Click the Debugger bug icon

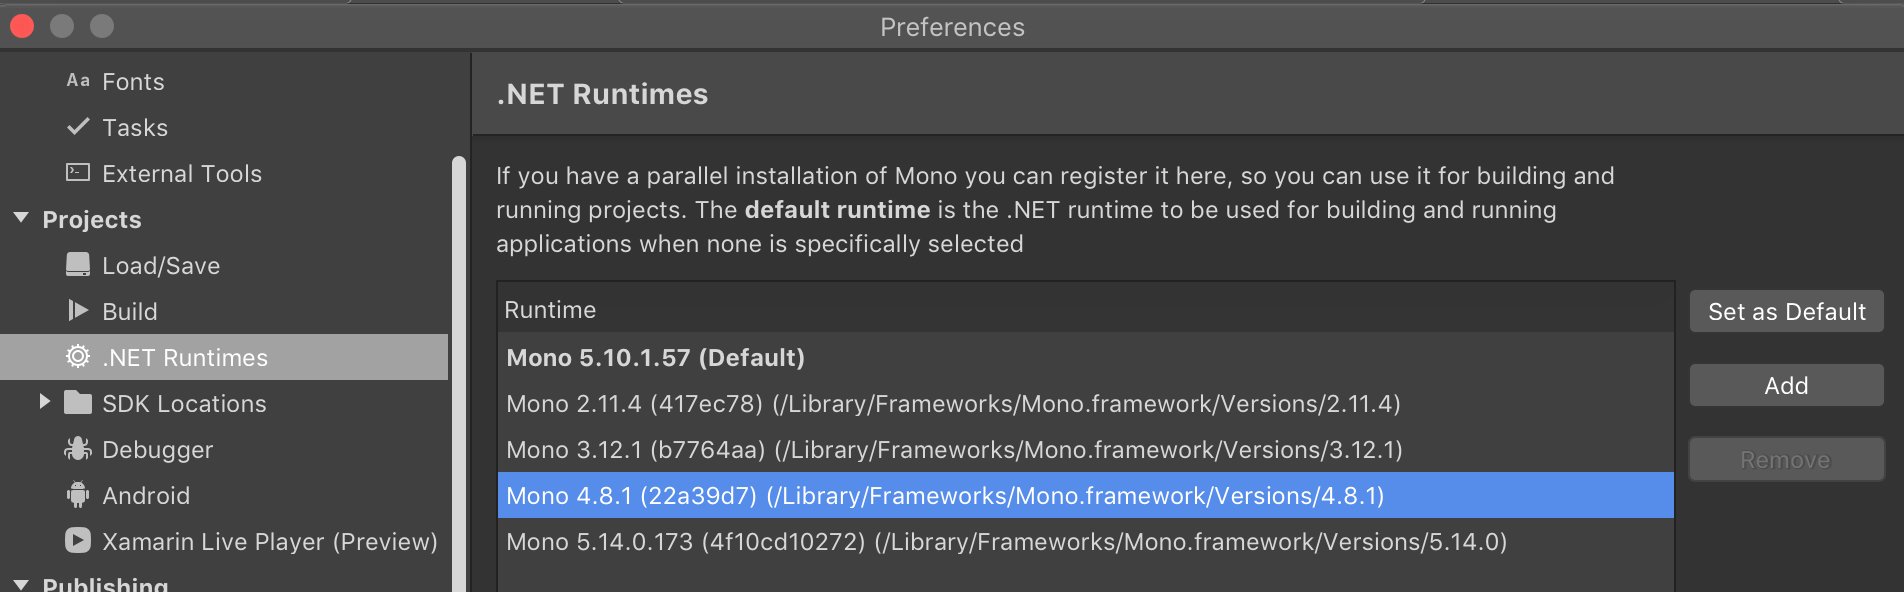(78, 449)
